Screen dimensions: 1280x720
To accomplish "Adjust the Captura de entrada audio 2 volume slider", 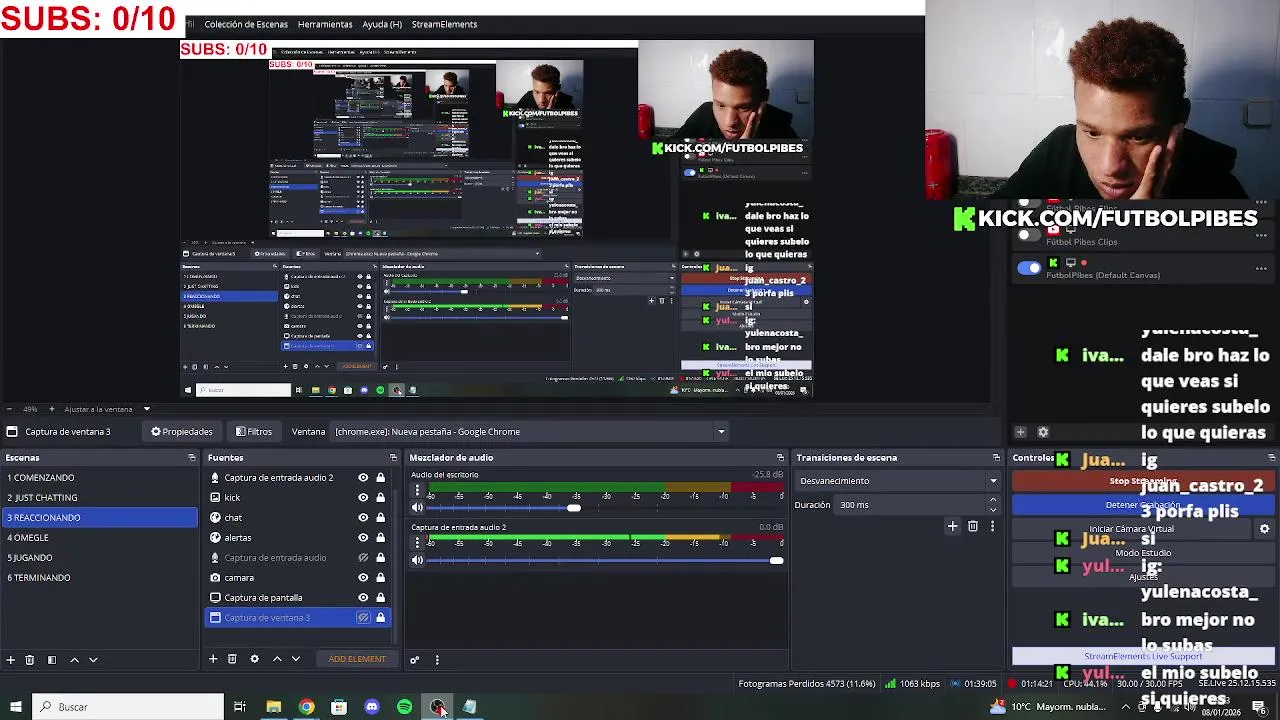I will [x=776, y=560].
